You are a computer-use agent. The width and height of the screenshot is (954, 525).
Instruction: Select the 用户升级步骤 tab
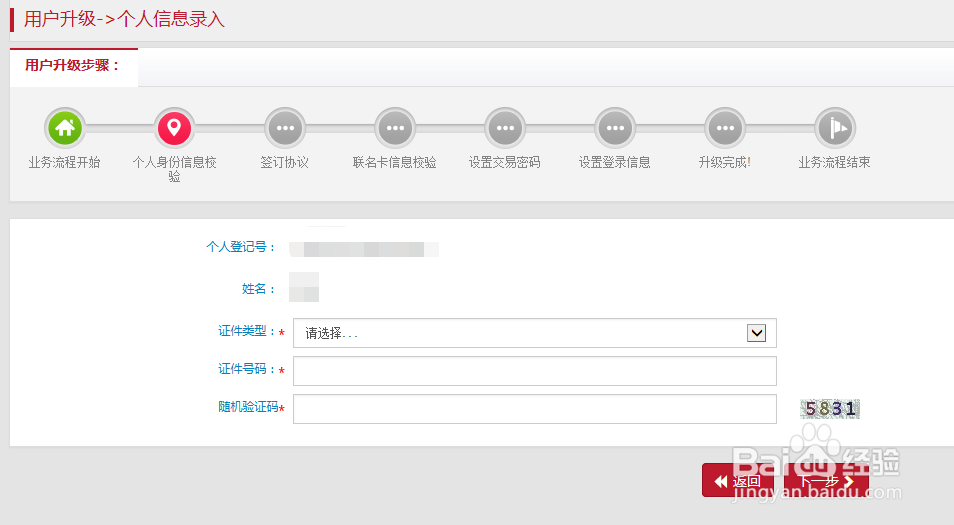click(74, 66)
